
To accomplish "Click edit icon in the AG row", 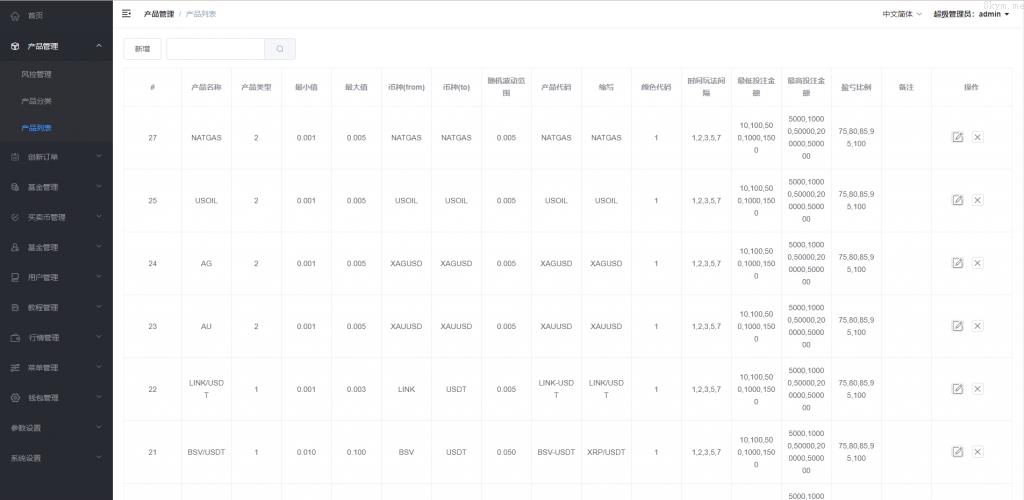I will point(957,263).
